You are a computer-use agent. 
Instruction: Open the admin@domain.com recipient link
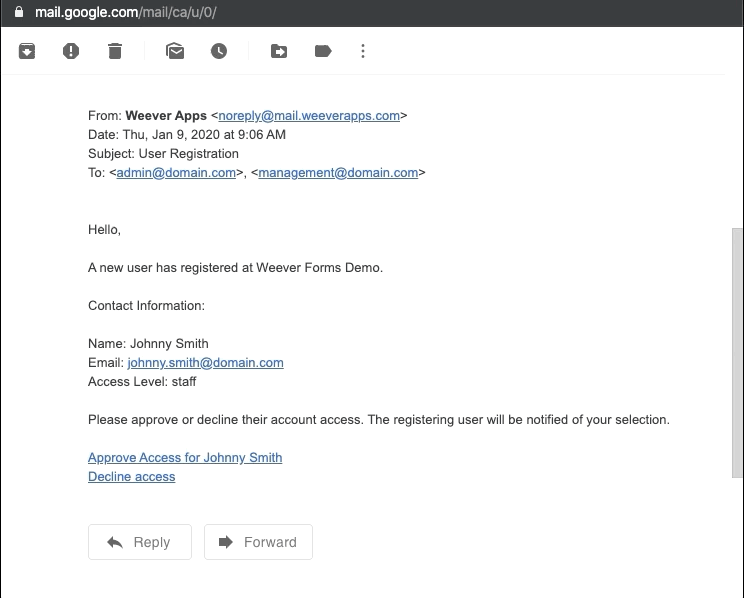(x=176, y=172)
